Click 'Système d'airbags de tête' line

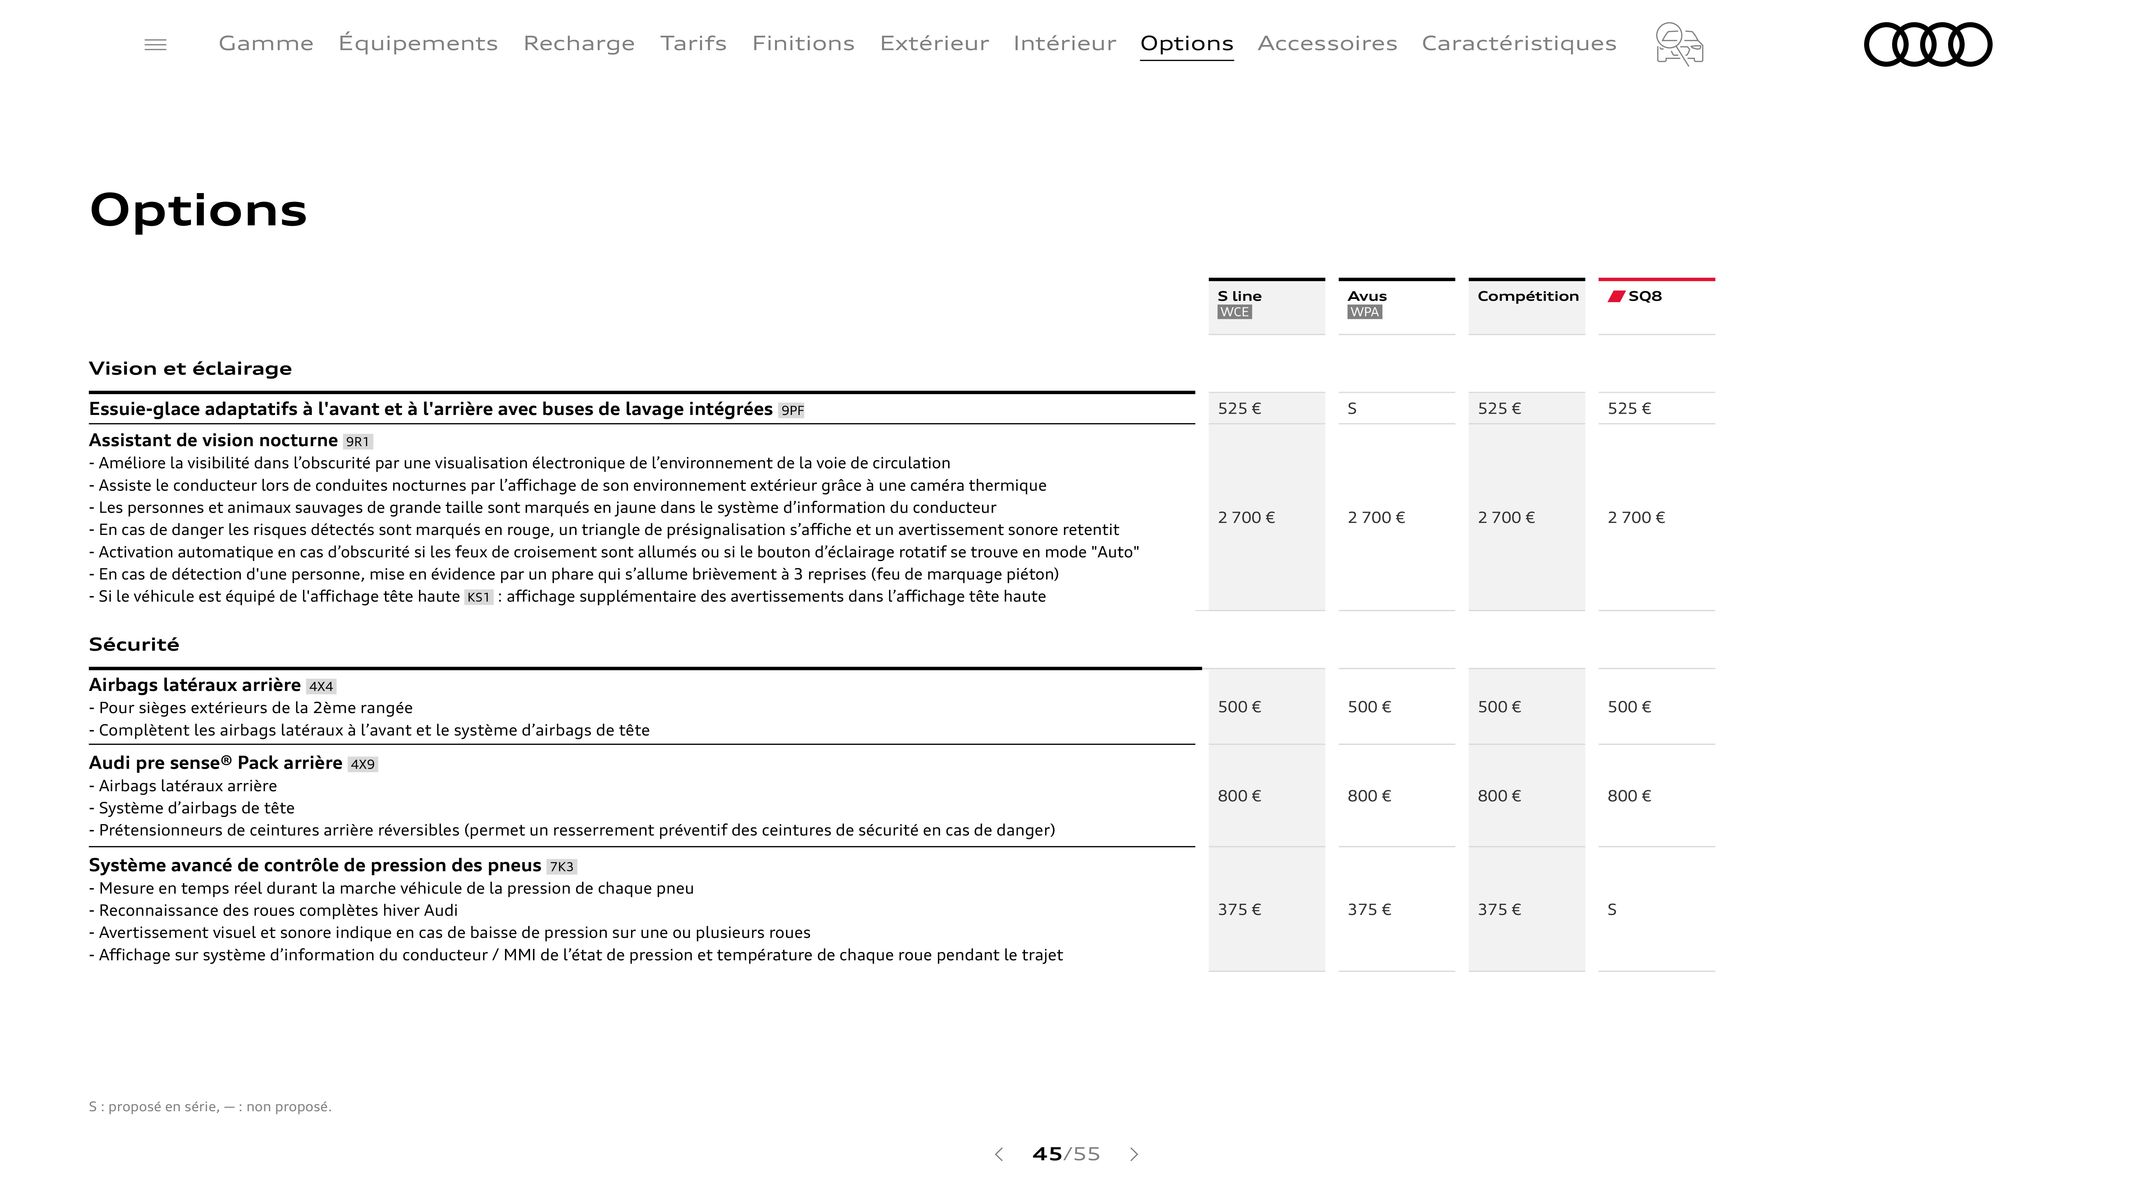[192, 808]
